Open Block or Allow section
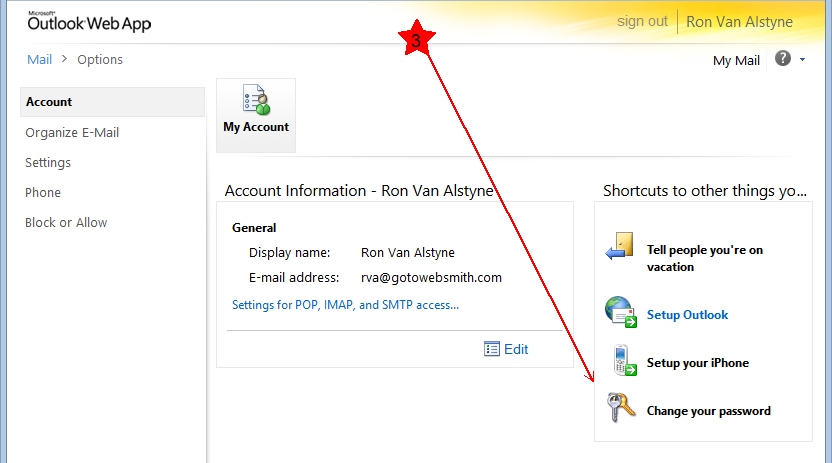The image size is (832, 463). tap(66, 223)
